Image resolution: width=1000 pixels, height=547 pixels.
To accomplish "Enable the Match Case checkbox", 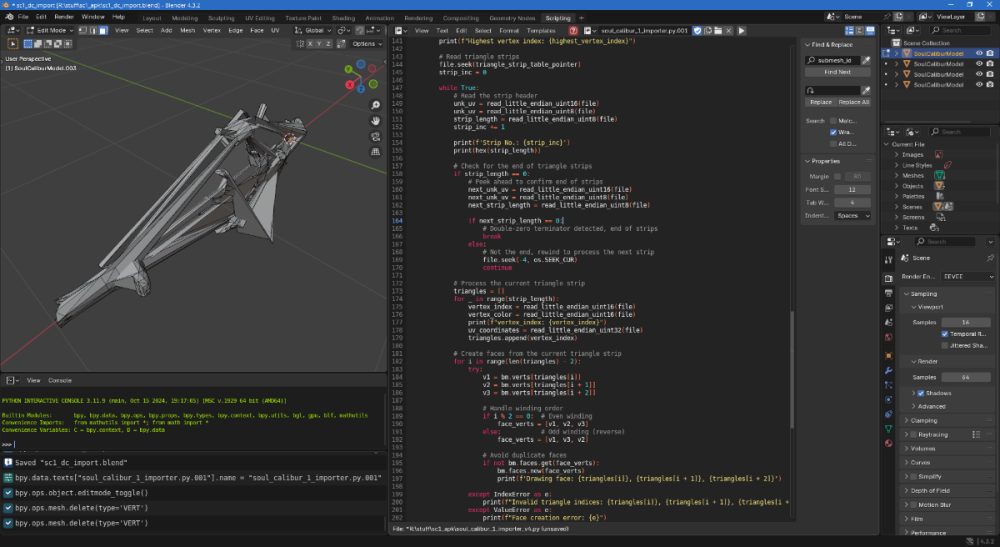I will coord(834,121).
